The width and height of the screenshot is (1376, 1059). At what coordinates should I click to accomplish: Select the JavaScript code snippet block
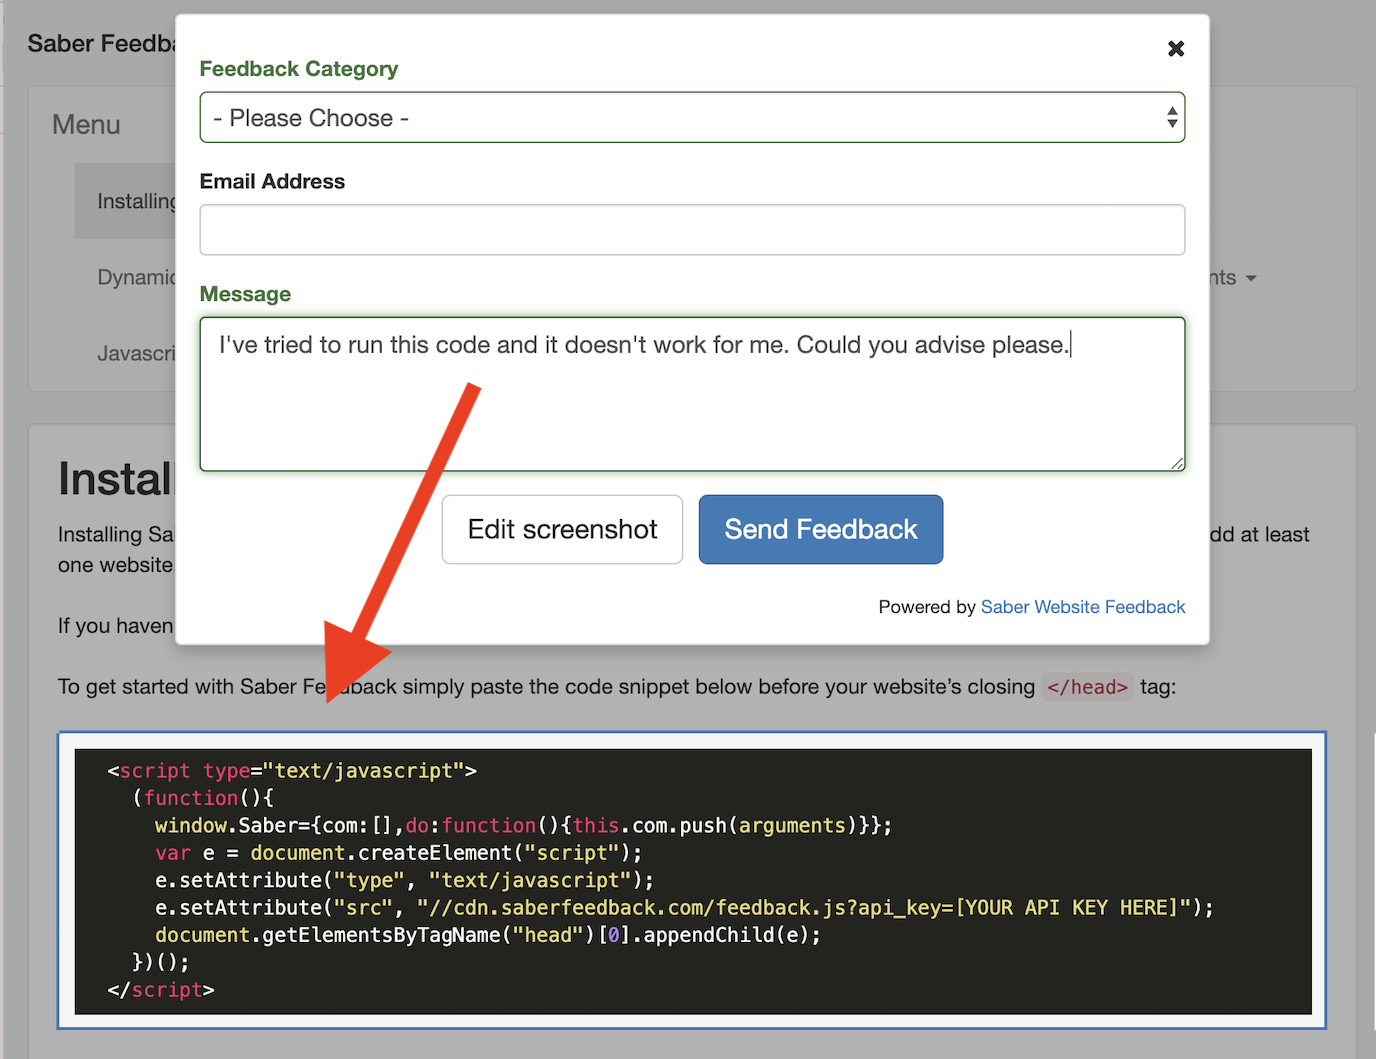pos(692,880)
